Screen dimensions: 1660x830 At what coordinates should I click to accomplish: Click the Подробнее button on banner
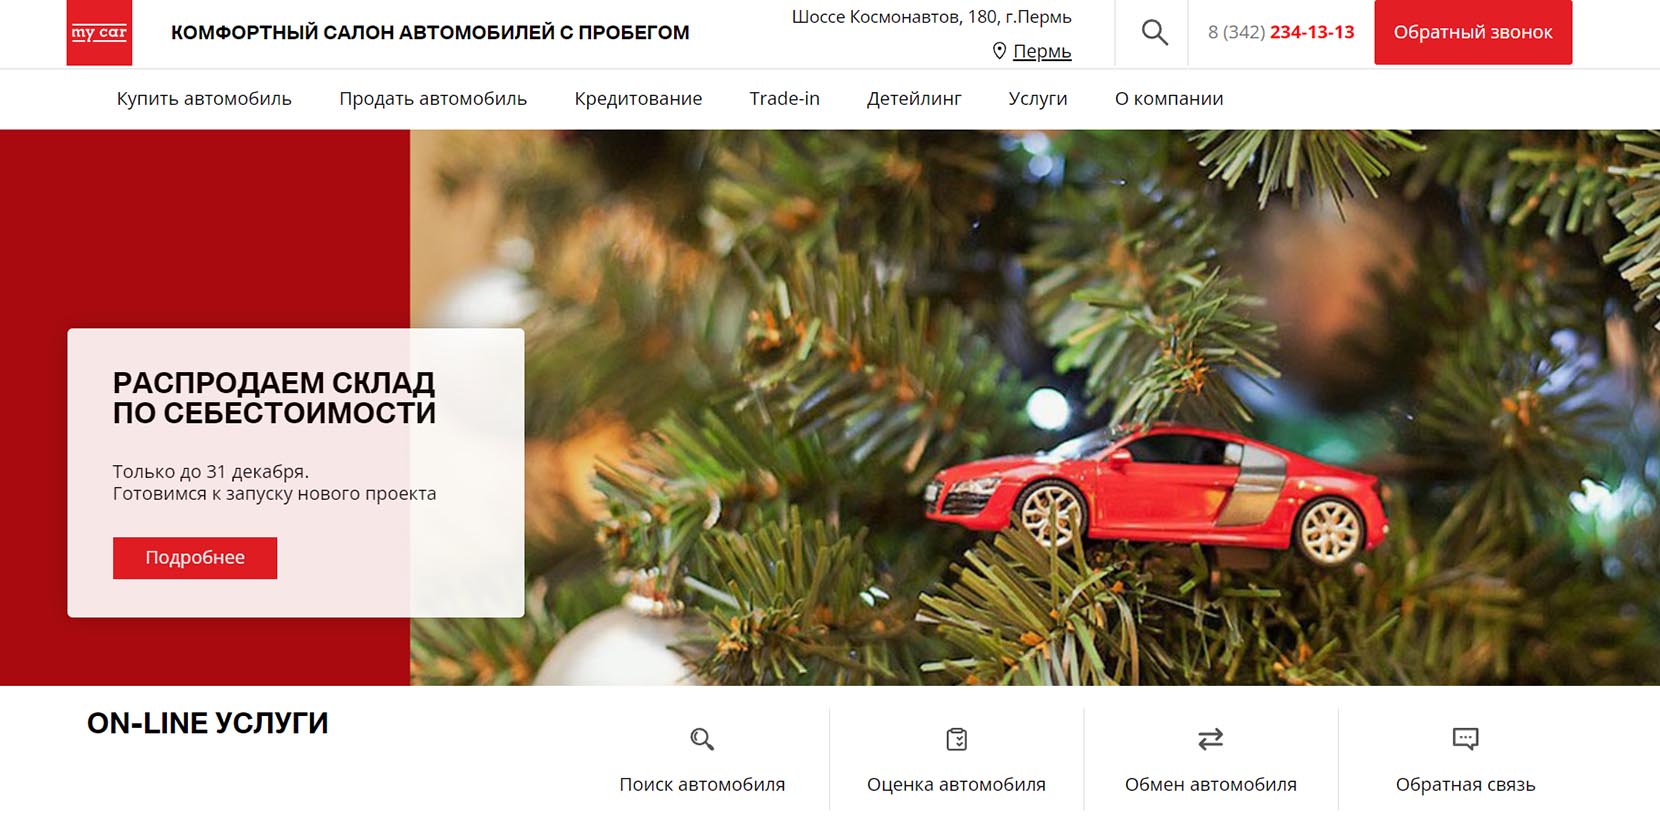point(195,558)
